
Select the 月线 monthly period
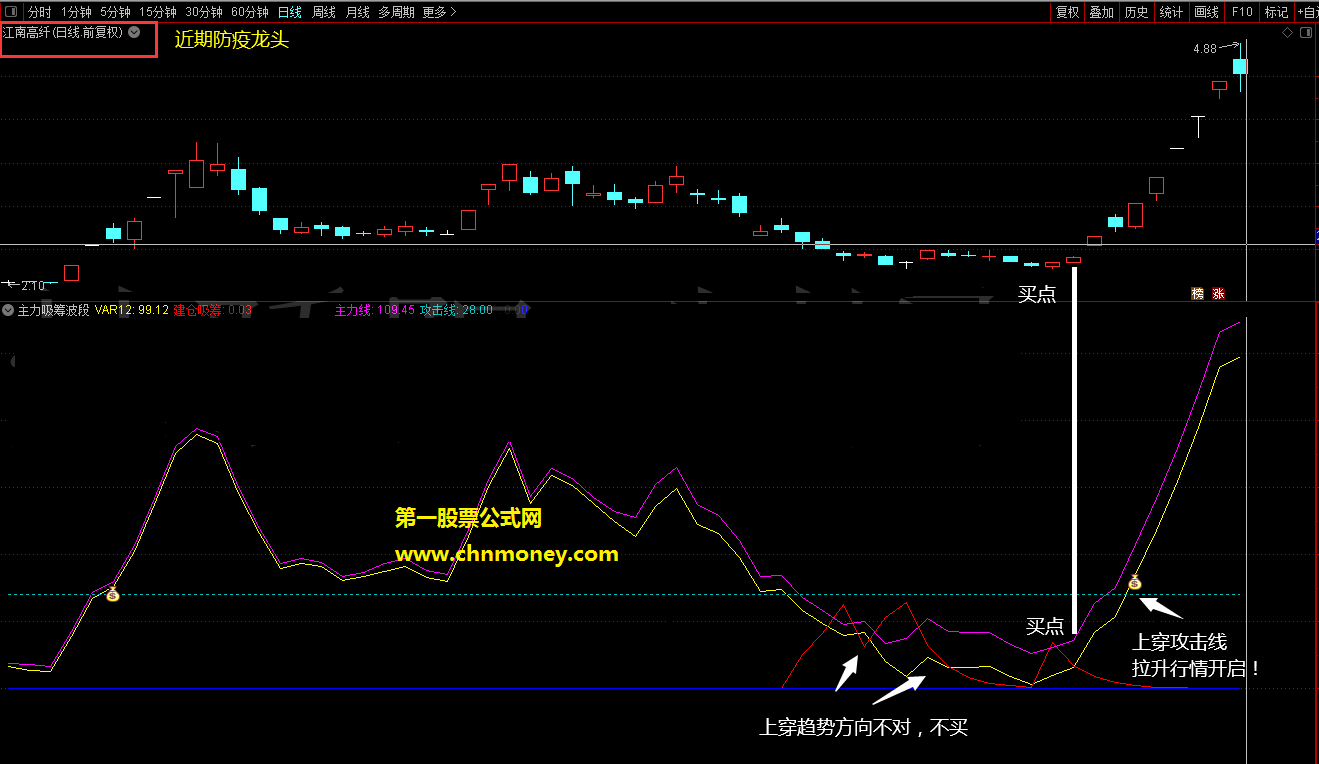tap(358, 12)
